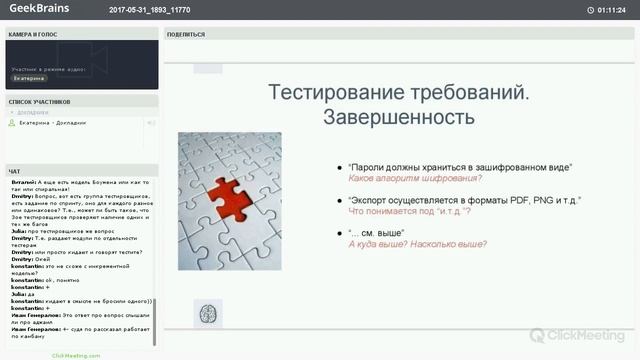Click the Екатерина name badge in video panel
The image size is (640, 360).
tap(29, 78)
